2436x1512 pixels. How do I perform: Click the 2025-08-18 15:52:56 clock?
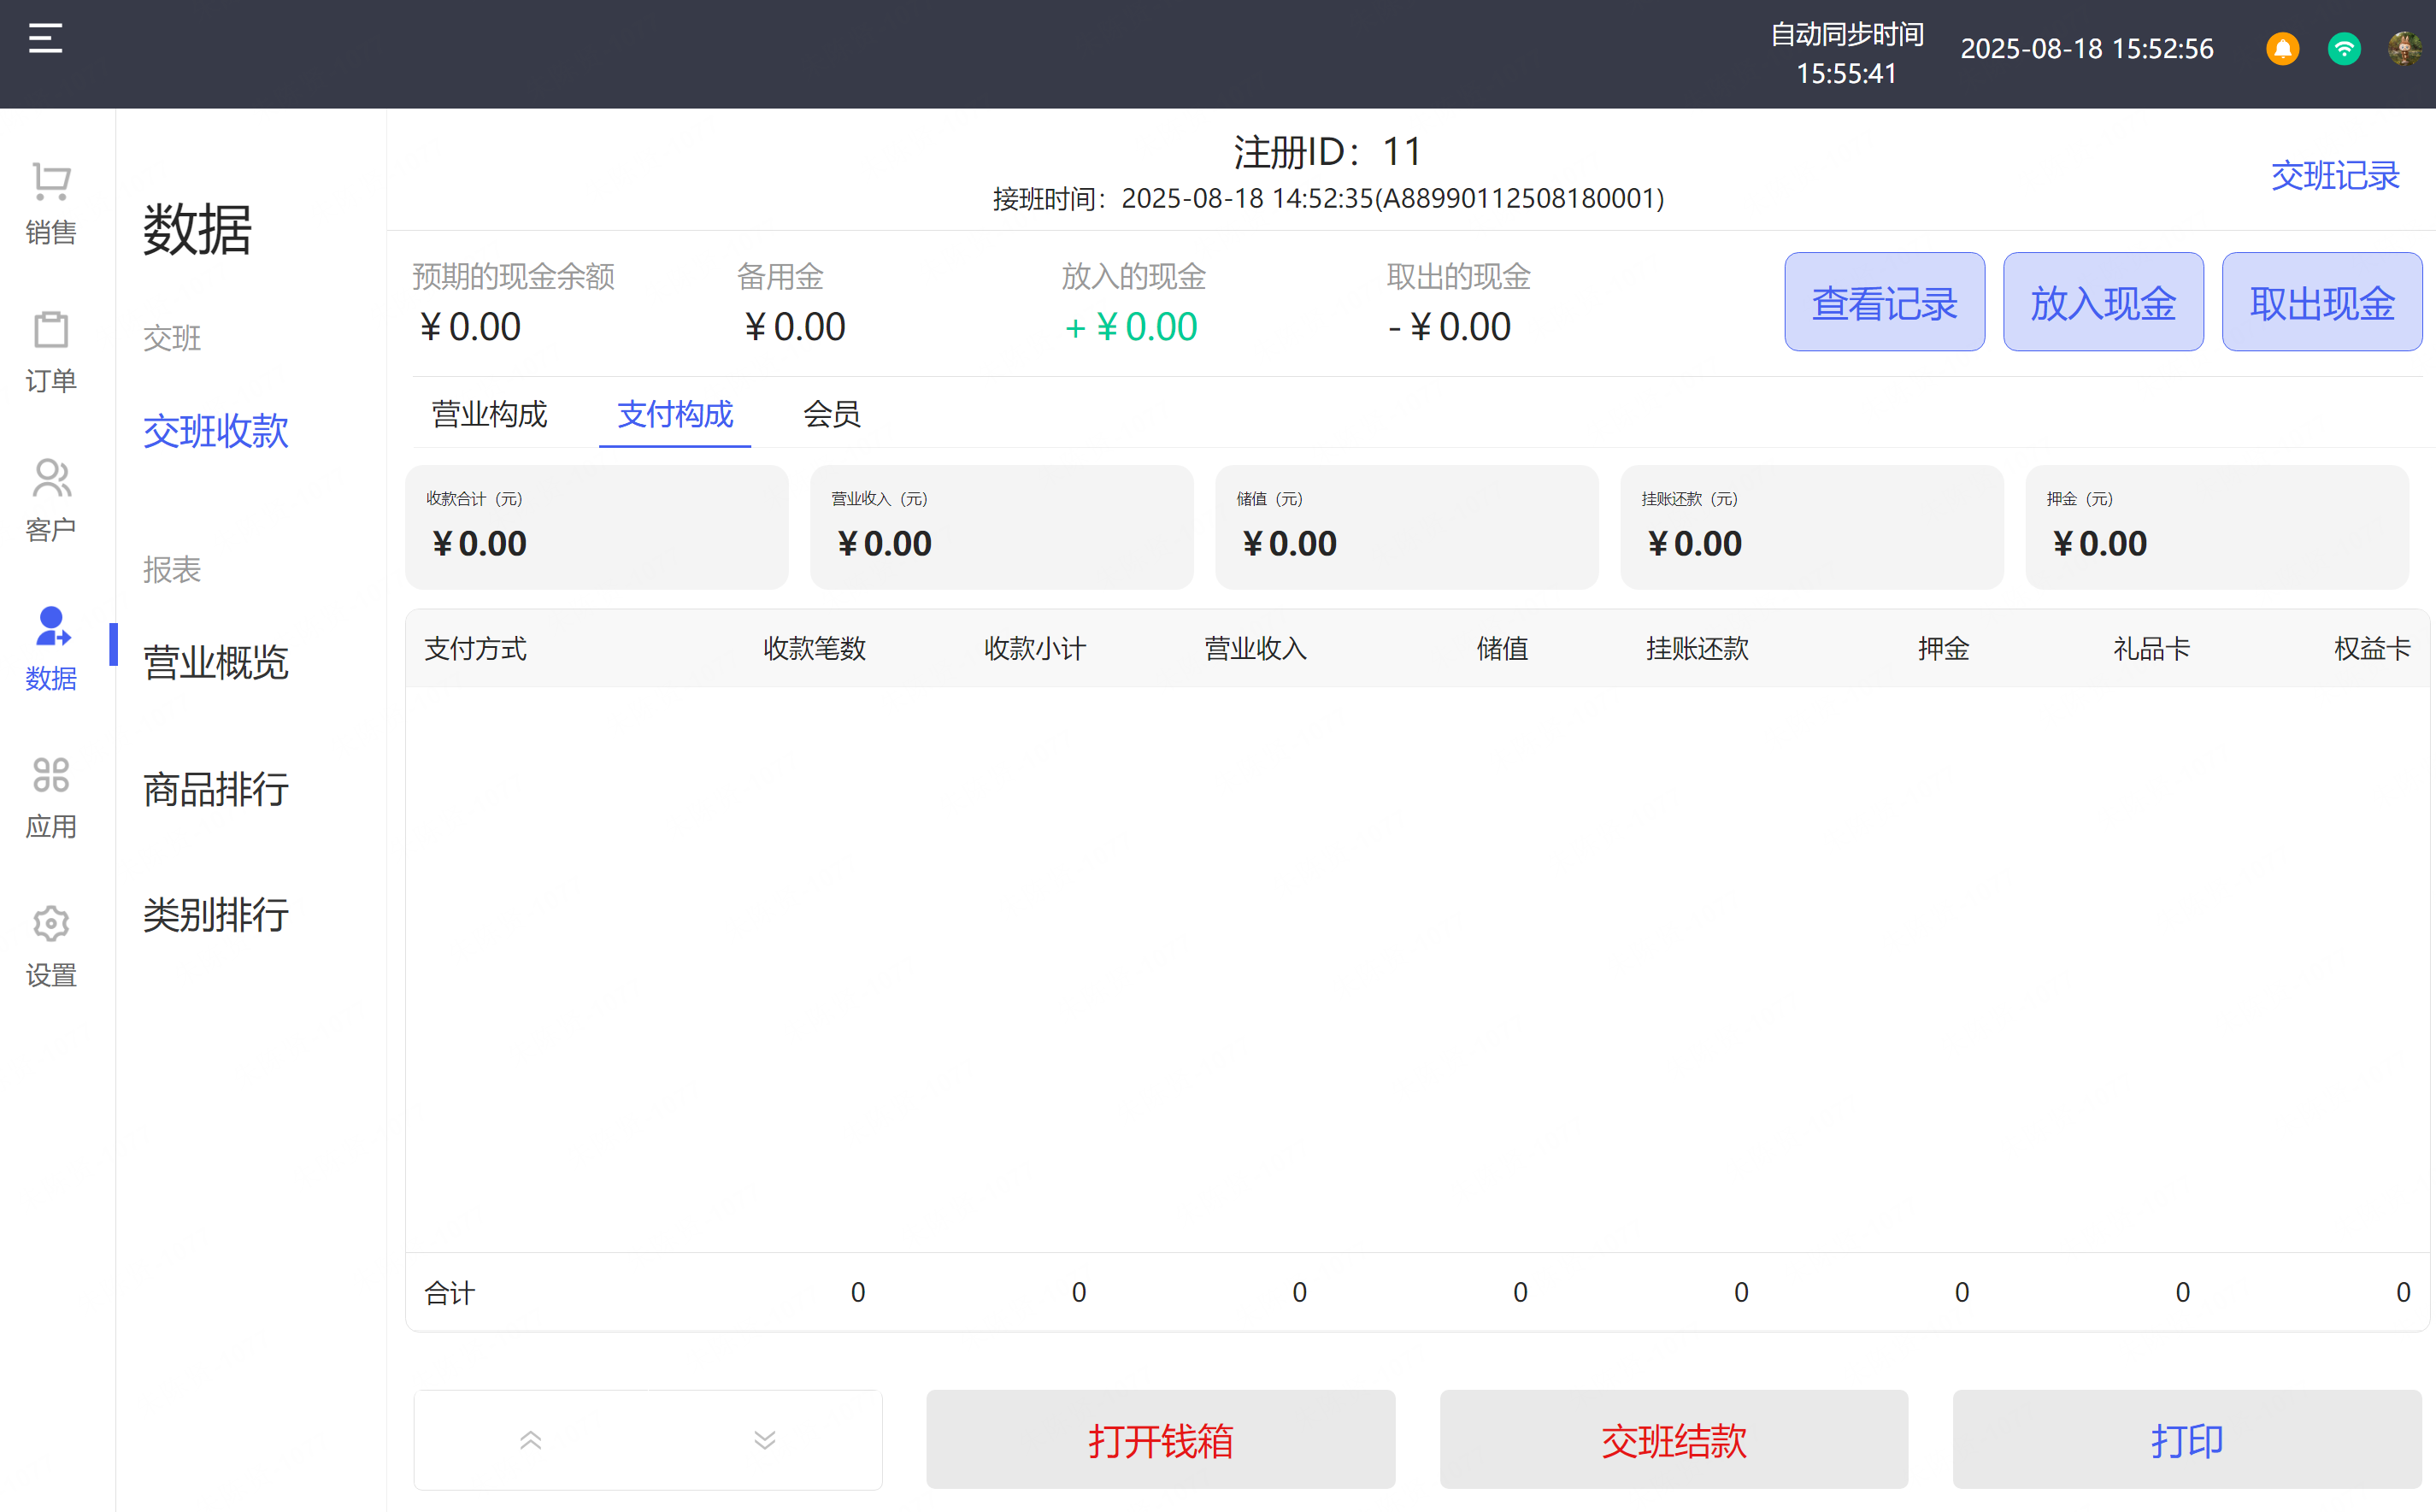tap(2087, 48)
